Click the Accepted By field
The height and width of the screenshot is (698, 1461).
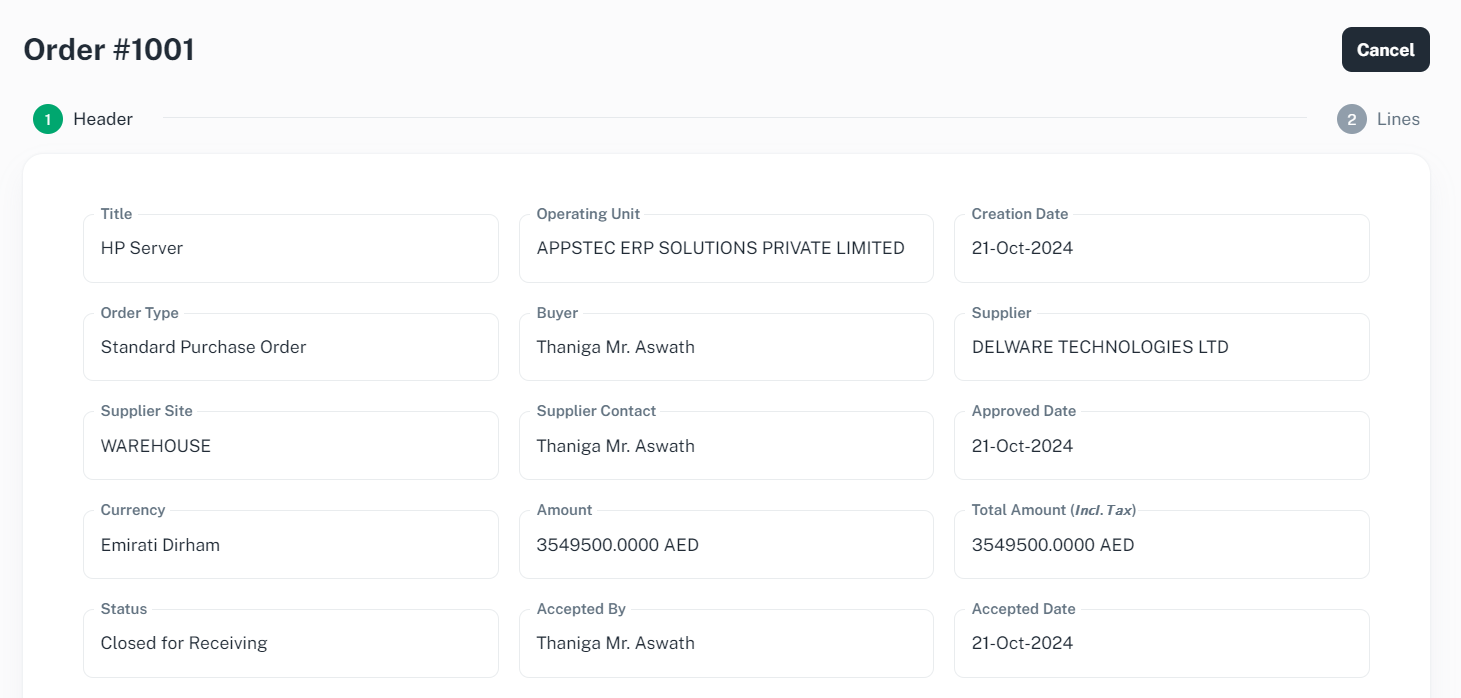coord(725,644)
